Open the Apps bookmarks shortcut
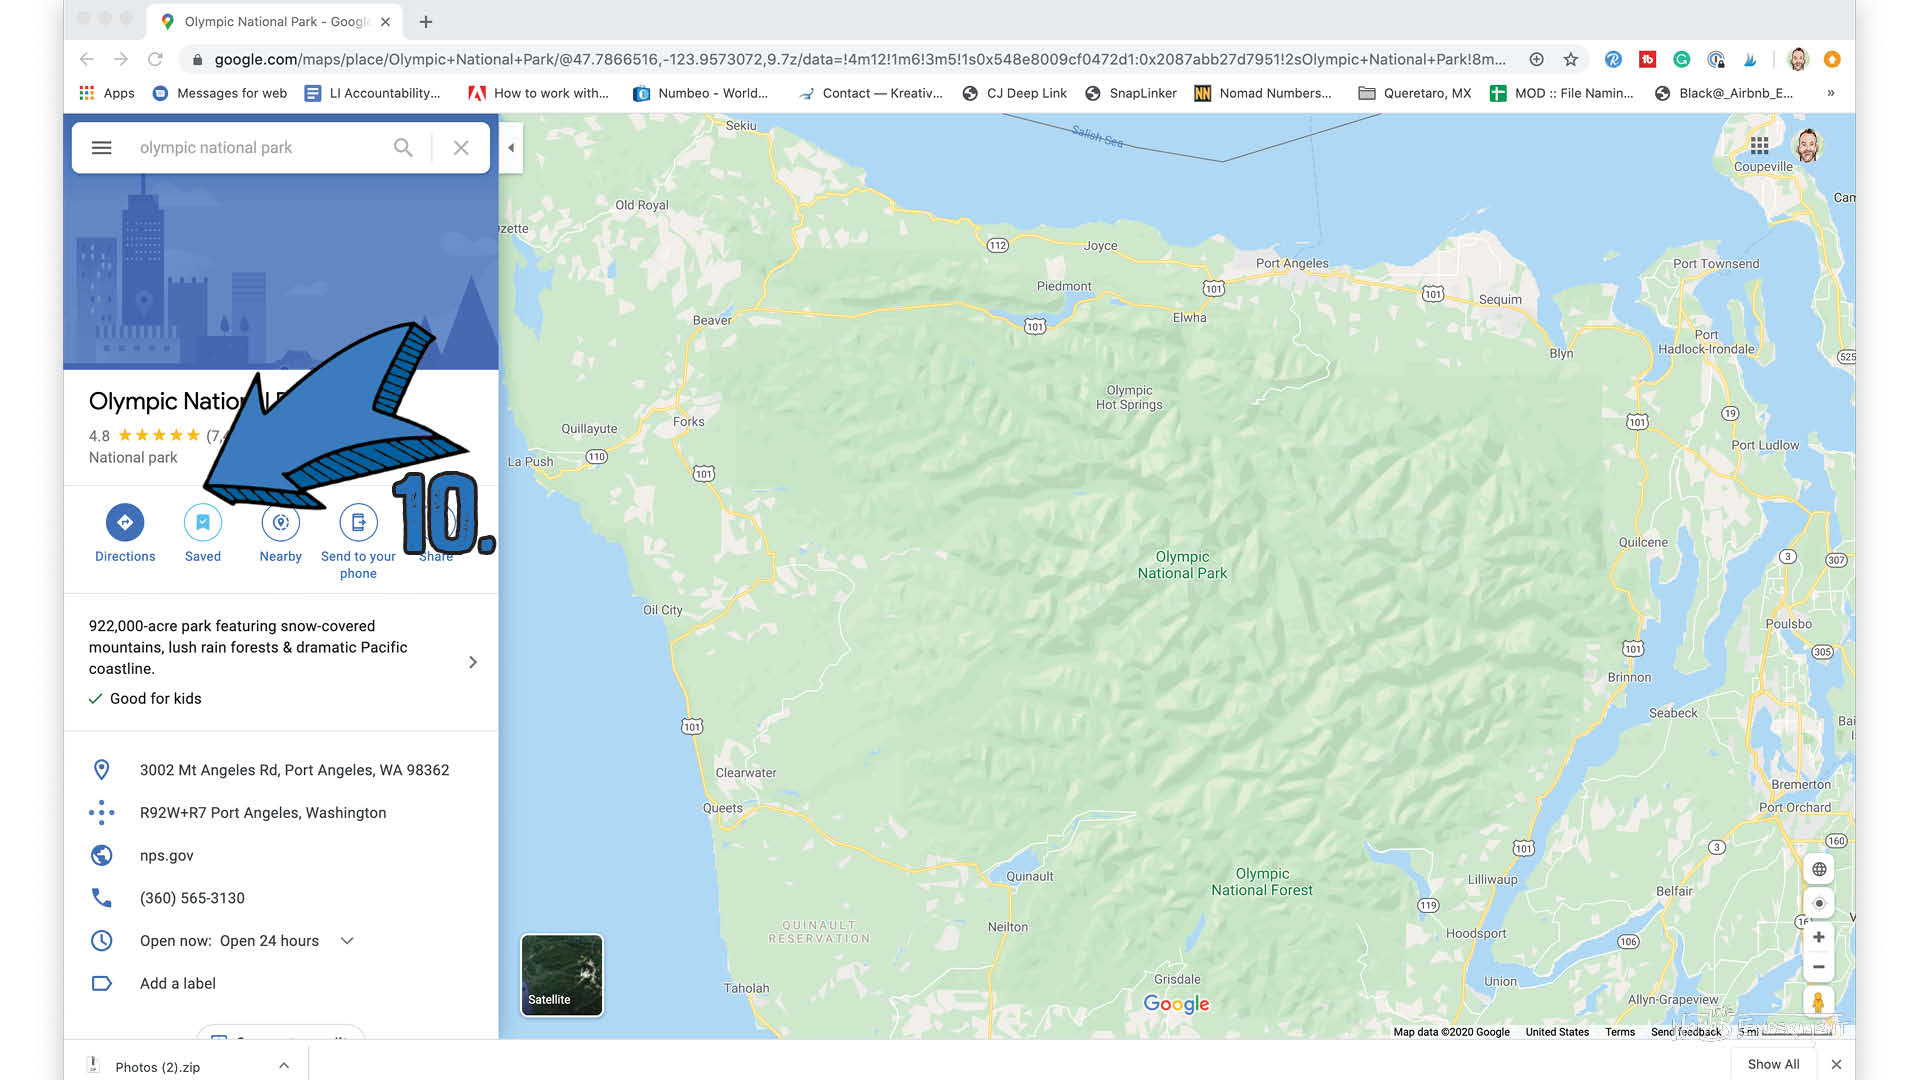Image resolution: width=1920 pixels, height=1080 pixels. click(107, 93)
